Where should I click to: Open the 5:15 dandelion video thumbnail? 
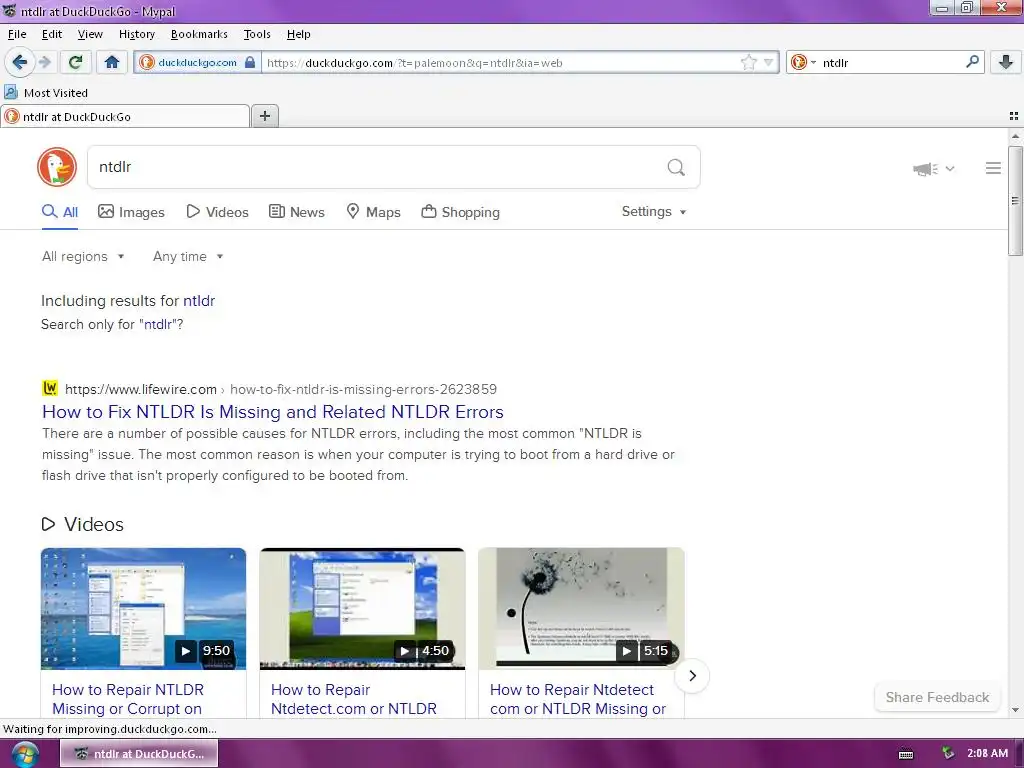581,609
